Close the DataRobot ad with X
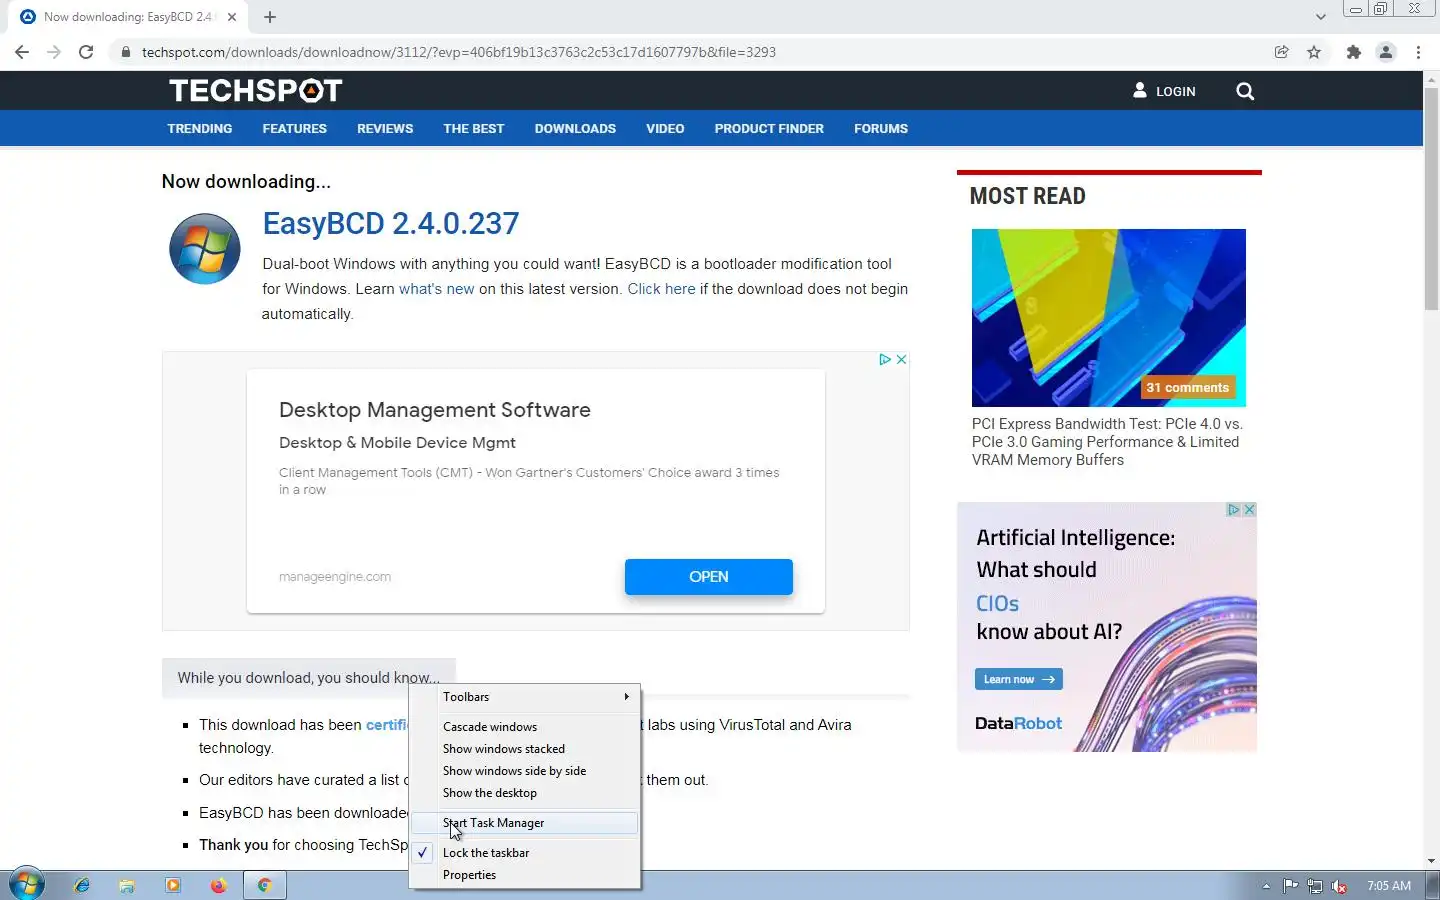The width and height of the screenshot is (1440, 900). [1249, 510]
